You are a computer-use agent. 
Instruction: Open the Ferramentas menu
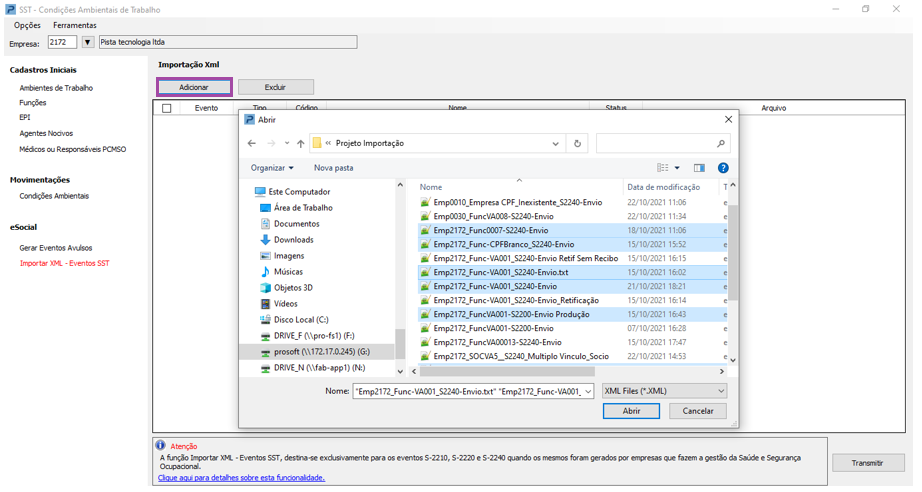[x=75, y=25]
